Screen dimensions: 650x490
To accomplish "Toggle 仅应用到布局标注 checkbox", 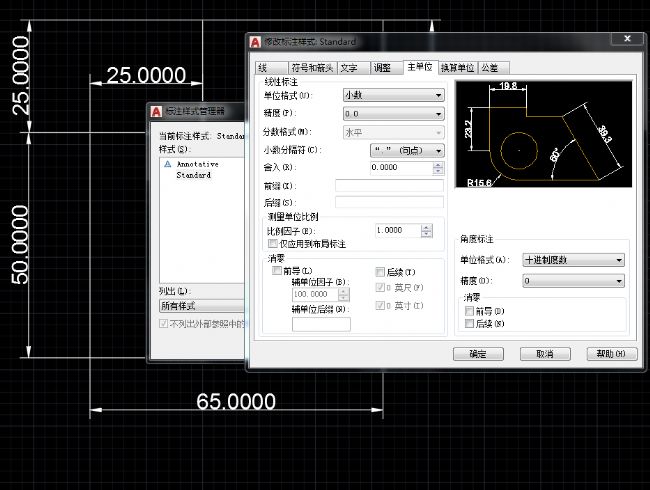I will (273, 243).
